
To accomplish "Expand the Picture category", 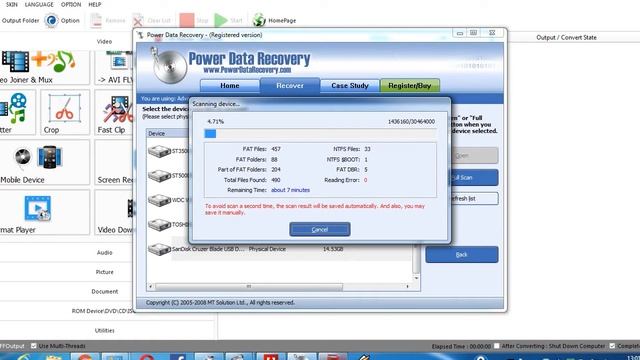I will (104, 272).
